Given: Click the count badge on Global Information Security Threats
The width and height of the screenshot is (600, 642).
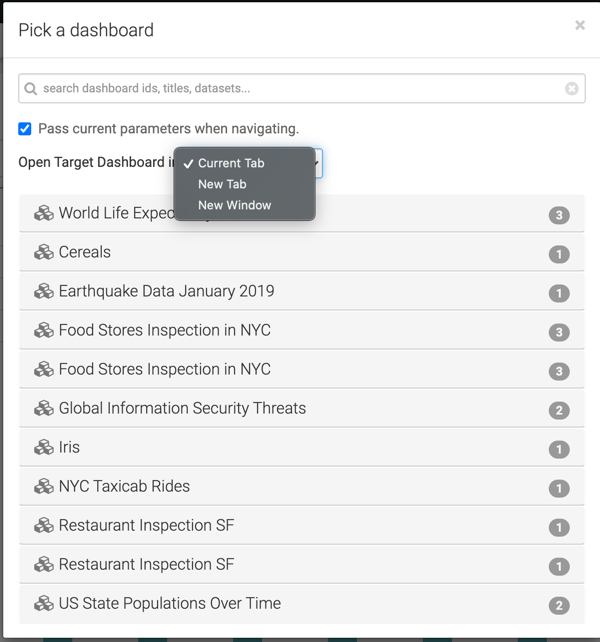Looking at the screenshot, I should [559, 410].
